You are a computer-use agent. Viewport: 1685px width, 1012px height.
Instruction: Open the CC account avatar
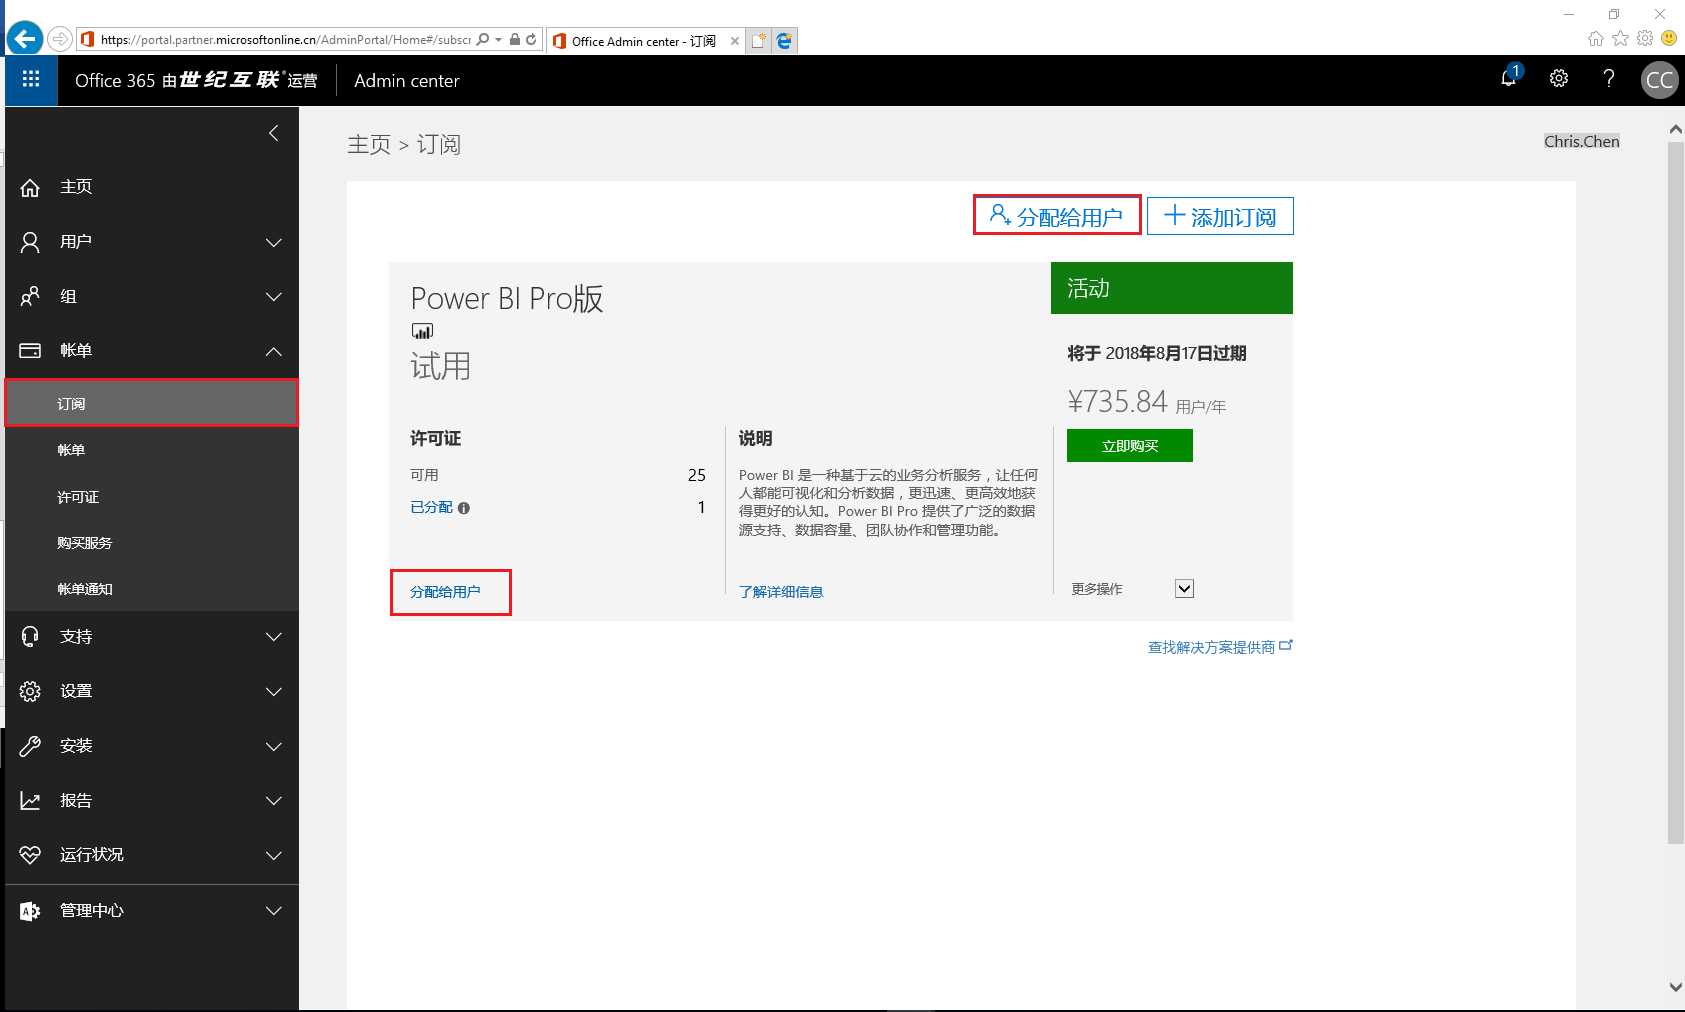click(x=1659, y=80)
